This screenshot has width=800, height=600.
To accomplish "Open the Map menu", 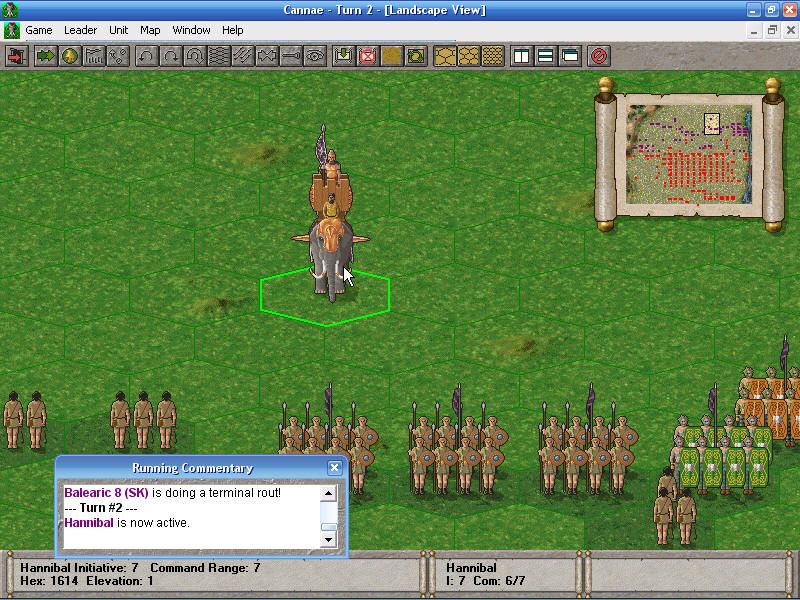I will coord(150,30).
